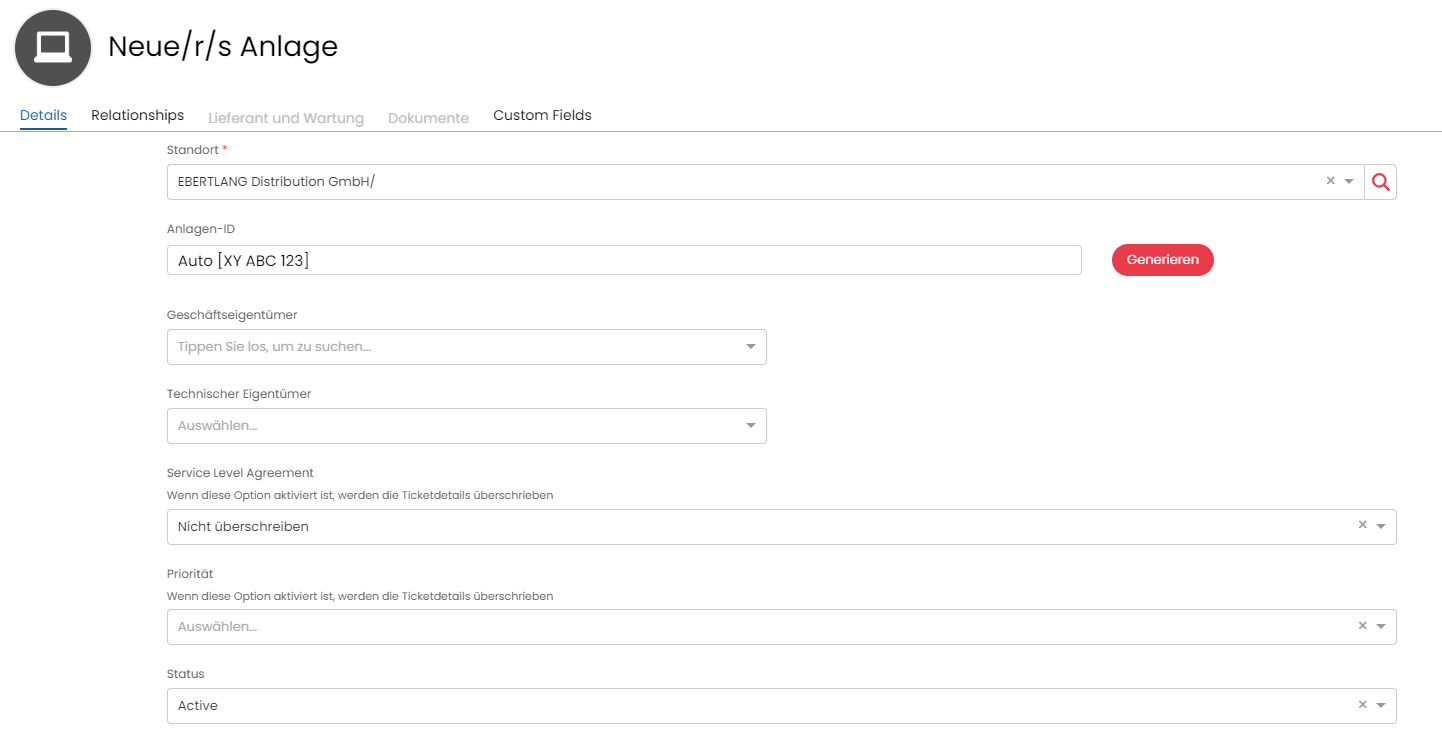Expand the Standort dropdown arrow
Viewport: 1442px width, 747px height.
(1349, 182)
